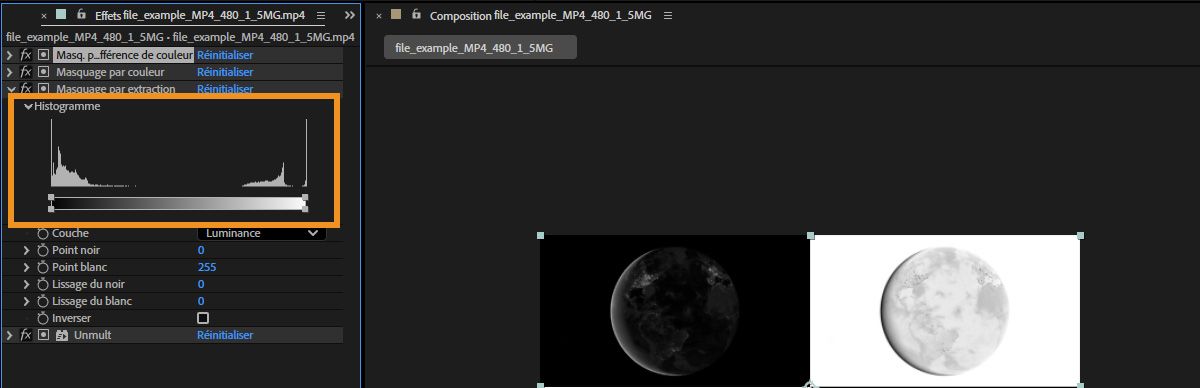
Task: Reset Unmult via Réinitialiser
Action: (225, 335)
